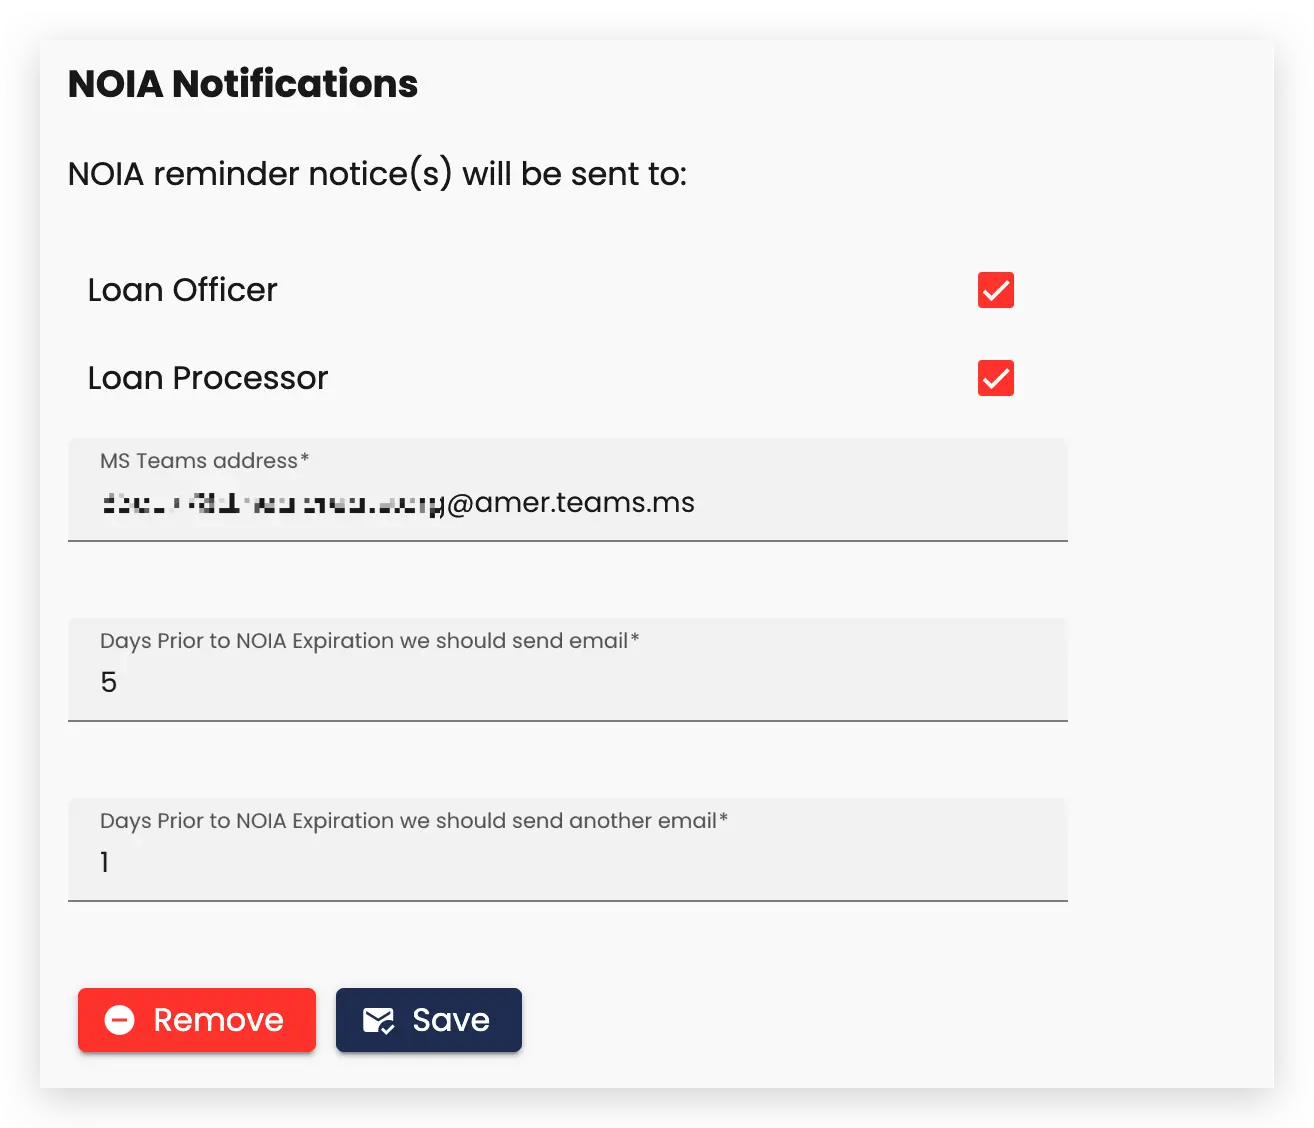Click the value 1 in second days field
The height and width of the screenshot is (1128, 1314).
coord(104,862)
